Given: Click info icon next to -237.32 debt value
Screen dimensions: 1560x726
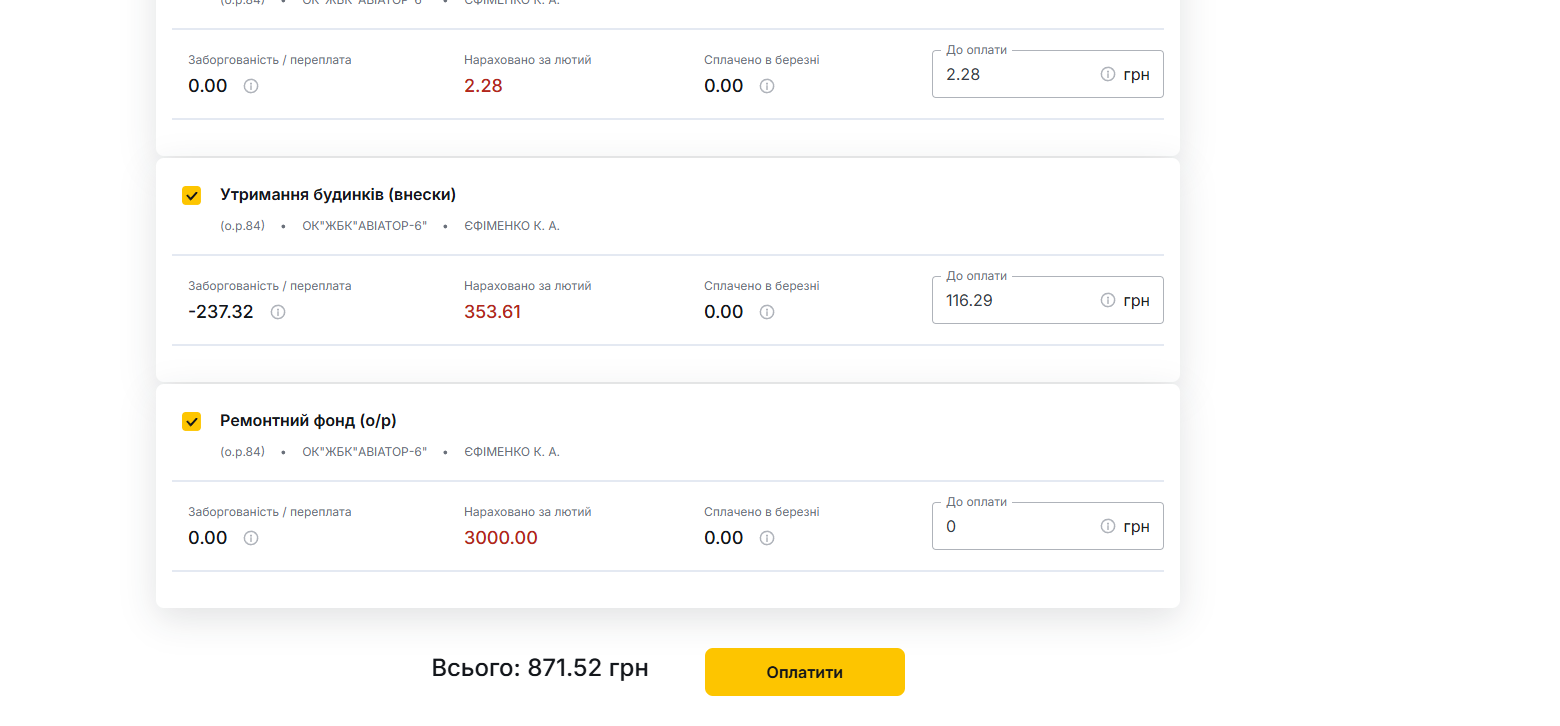Looking at the screenshot, I should pyautogui.click(x=278, y=312).
